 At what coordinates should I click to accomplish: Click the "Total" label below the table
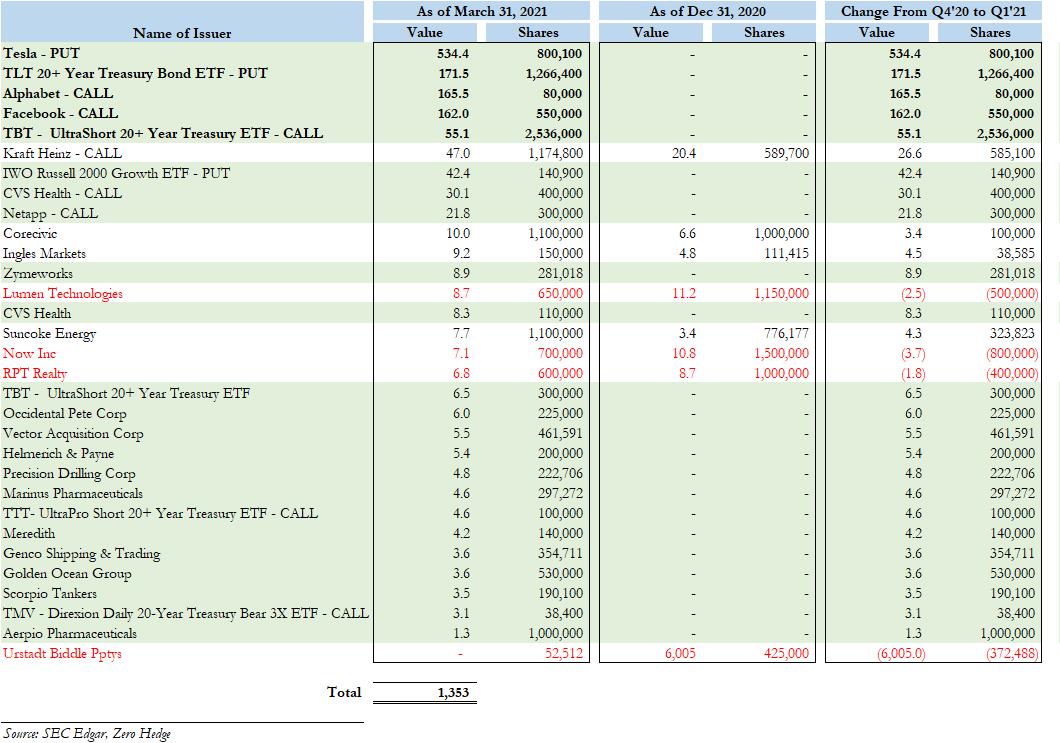pos(344,692)
